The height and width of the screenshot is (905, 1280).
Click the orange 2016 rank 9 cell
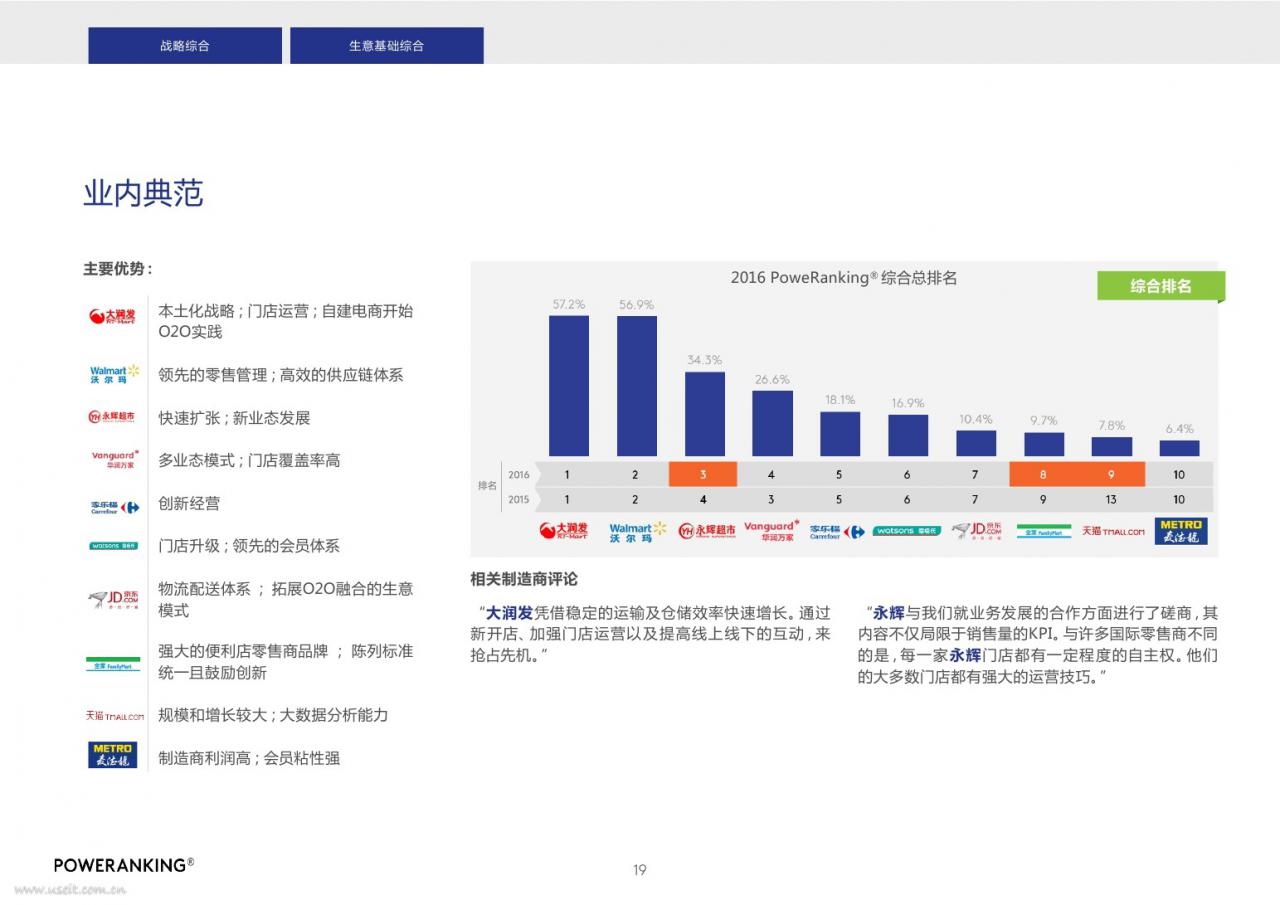point(1111,474)
